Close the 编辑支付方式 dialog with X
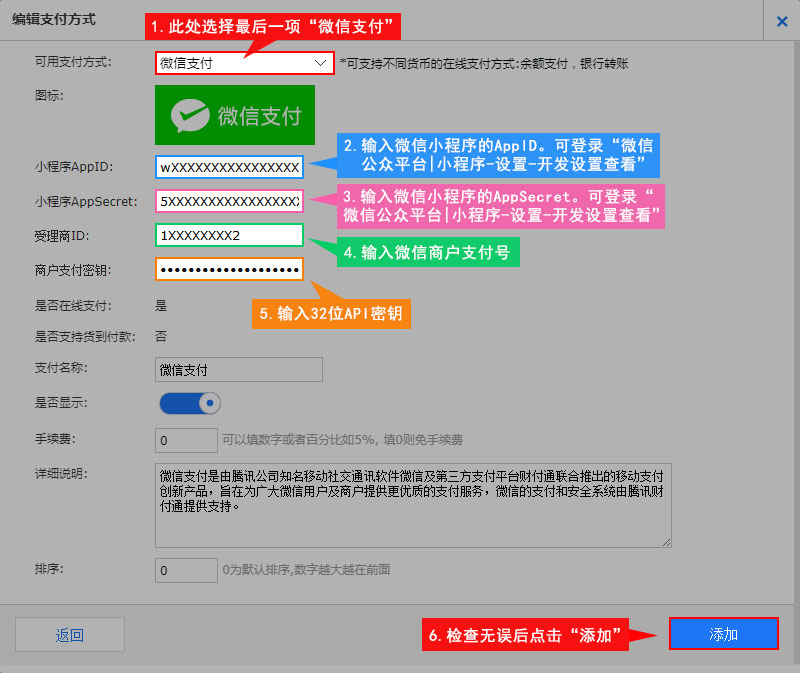The height and width of the screenshot is (673, 800). tap(779, 20)
